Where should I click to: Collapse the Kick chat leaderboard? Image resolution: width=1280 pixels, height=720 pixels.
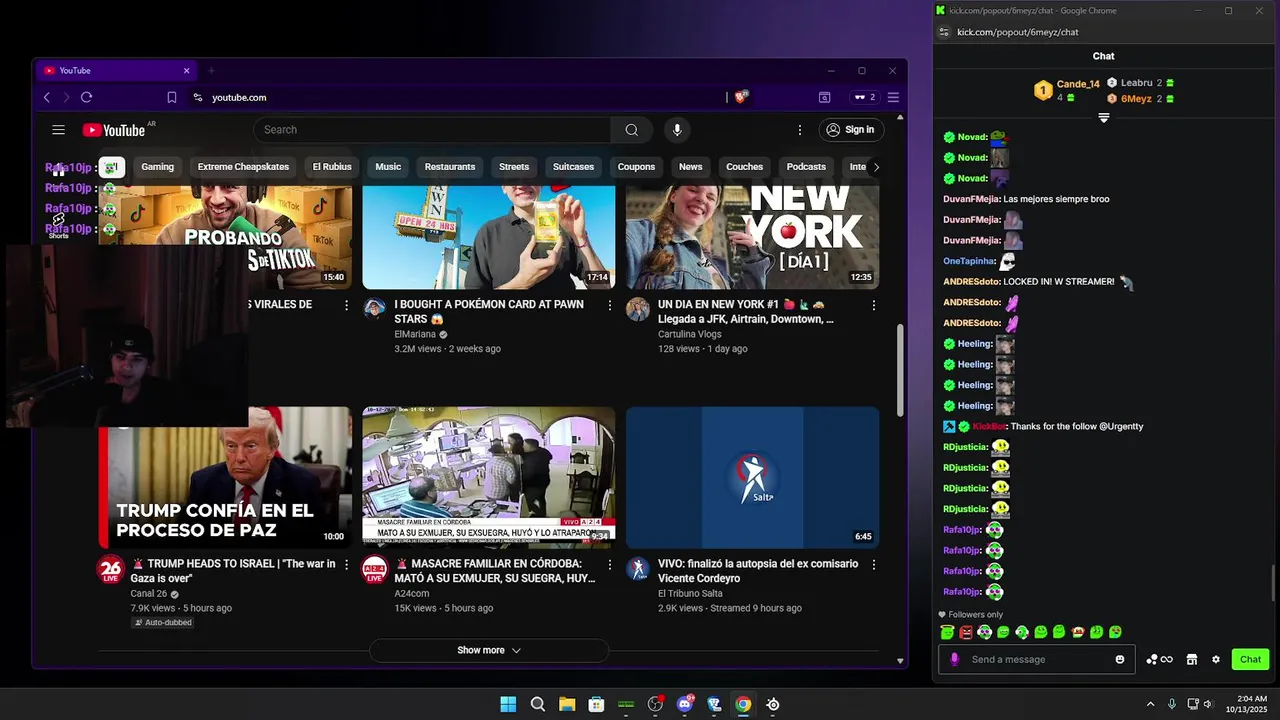1104,118
